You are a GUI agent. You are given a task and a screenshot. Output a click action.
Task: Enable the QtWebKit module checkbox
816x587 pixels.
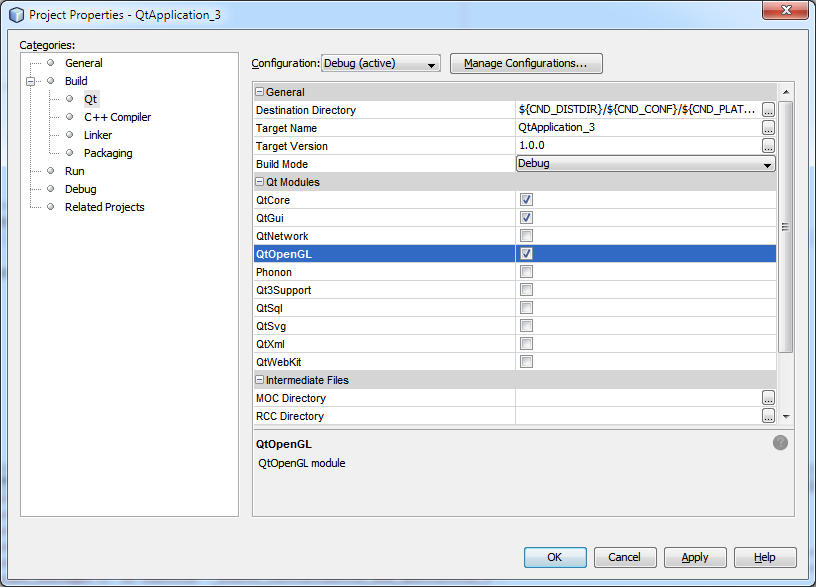(x=526, y=362)
